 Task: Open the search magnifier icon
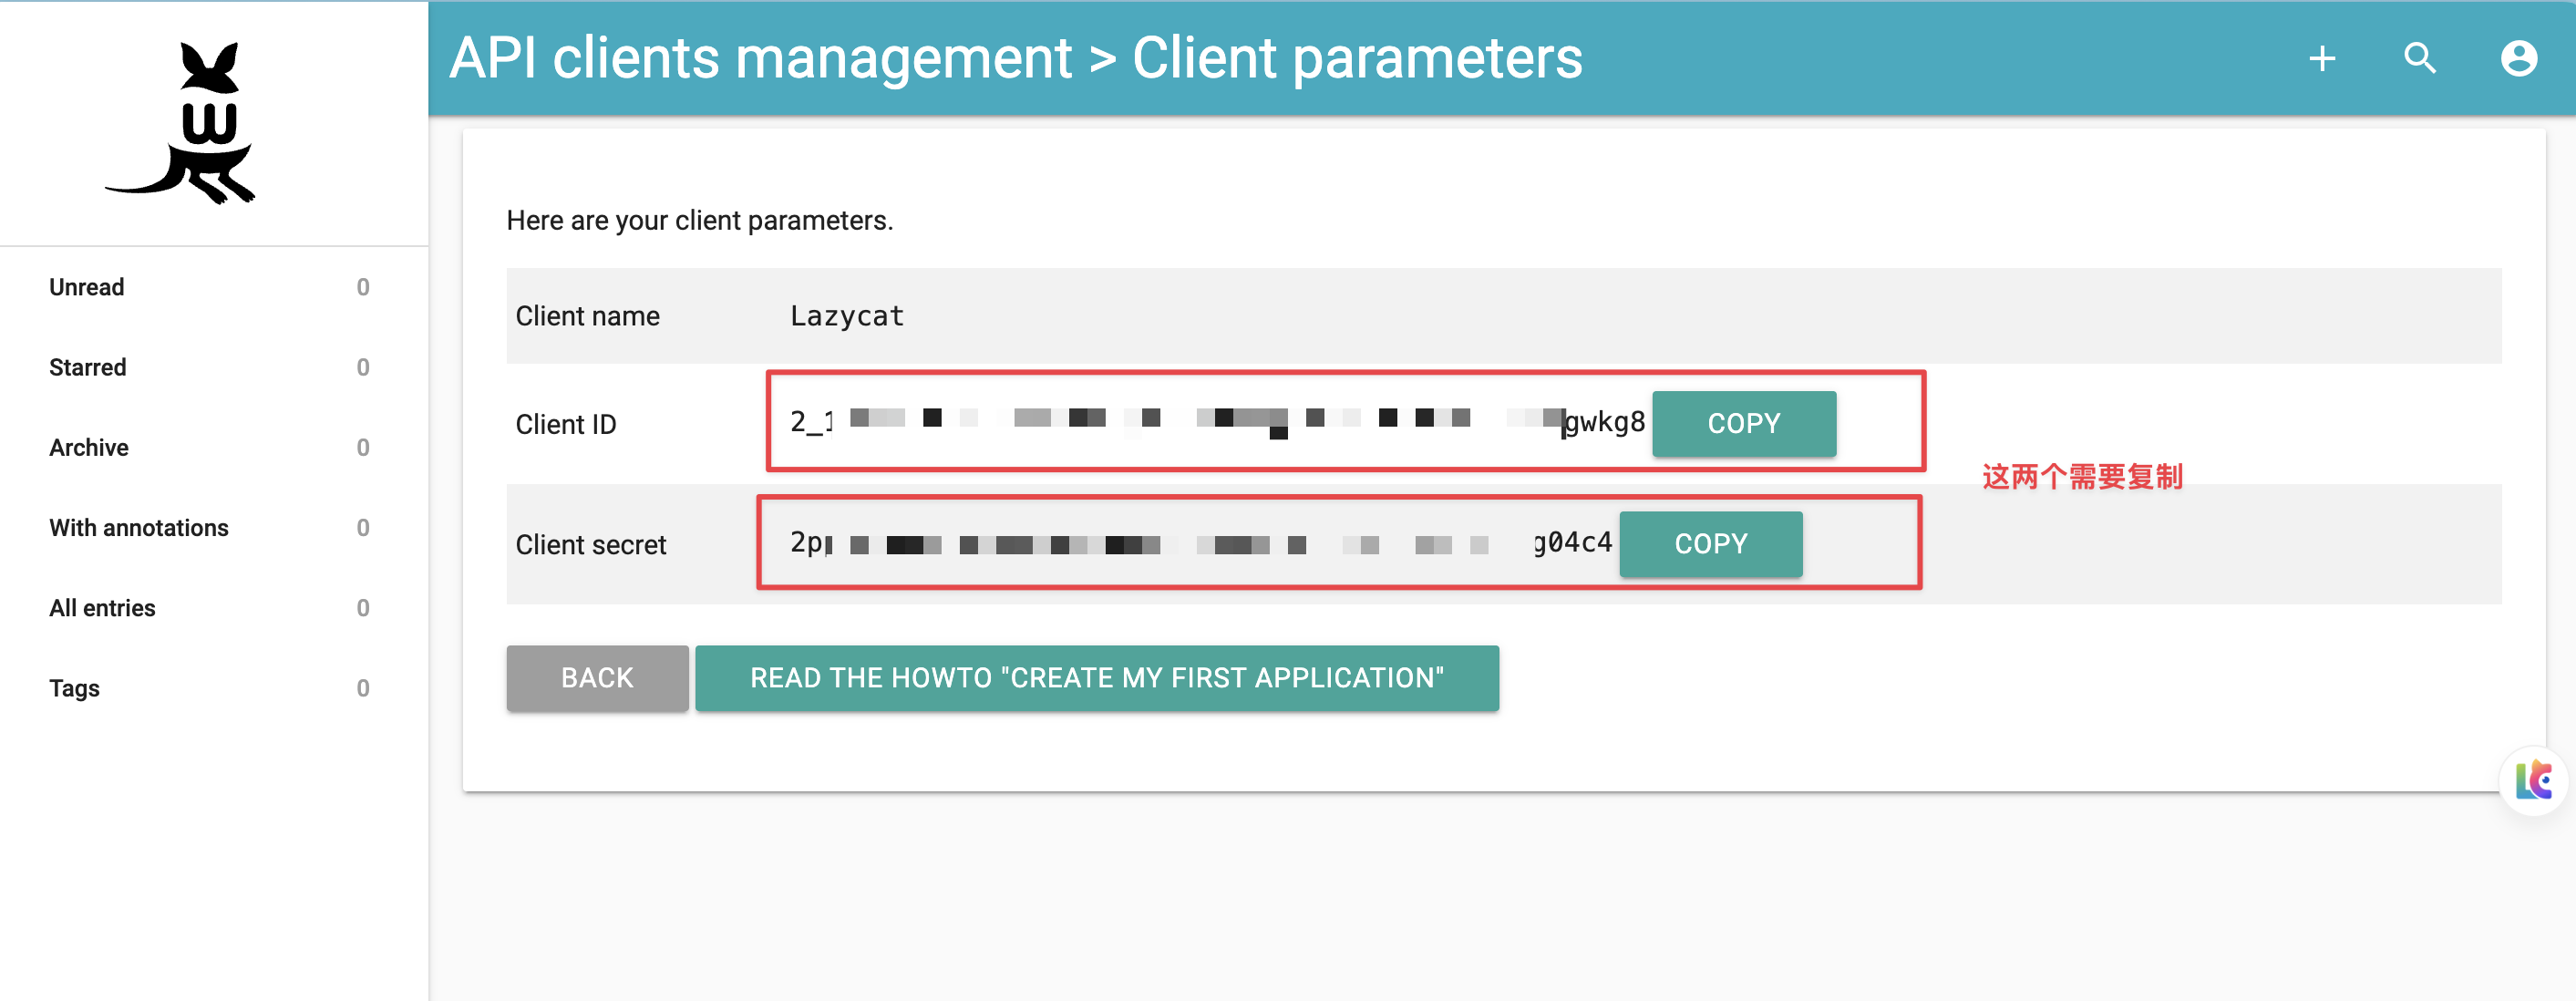point(2420,59)
